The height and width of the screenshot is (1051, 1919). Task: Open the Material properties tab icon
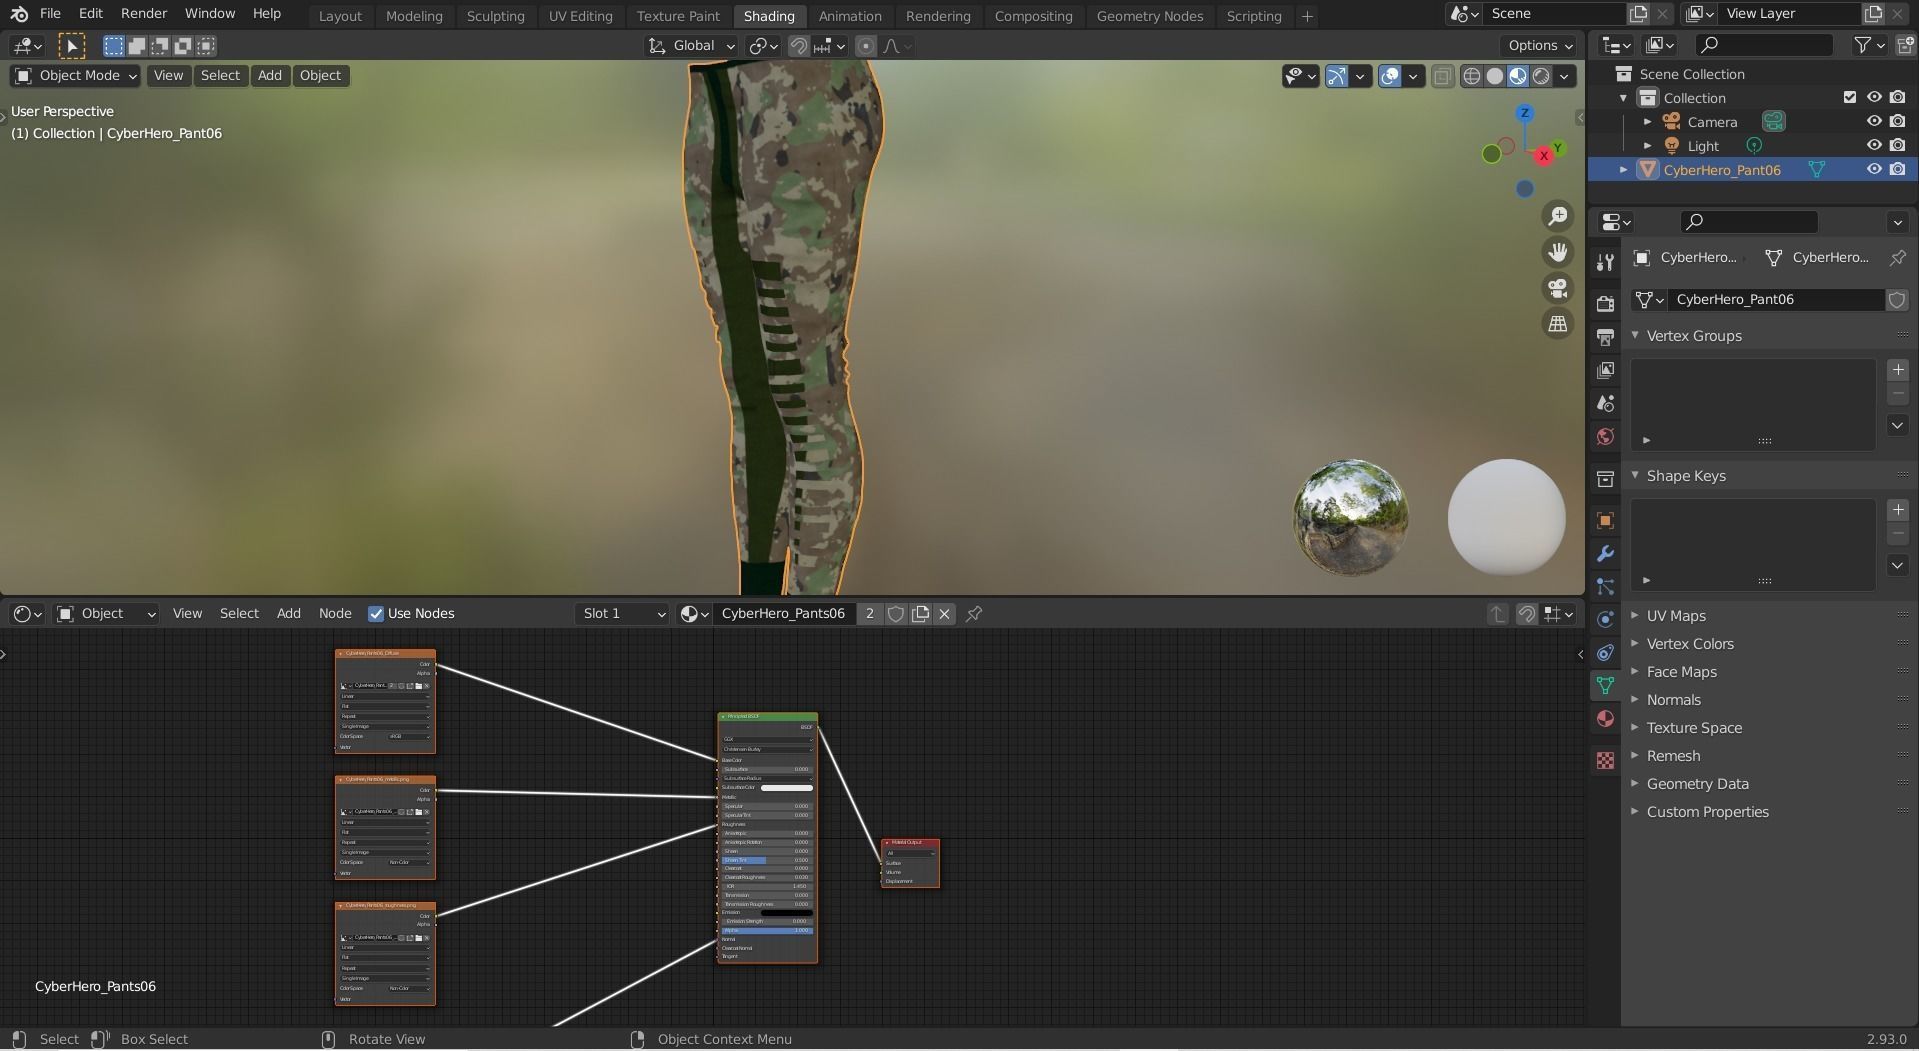click(1605, 718)
